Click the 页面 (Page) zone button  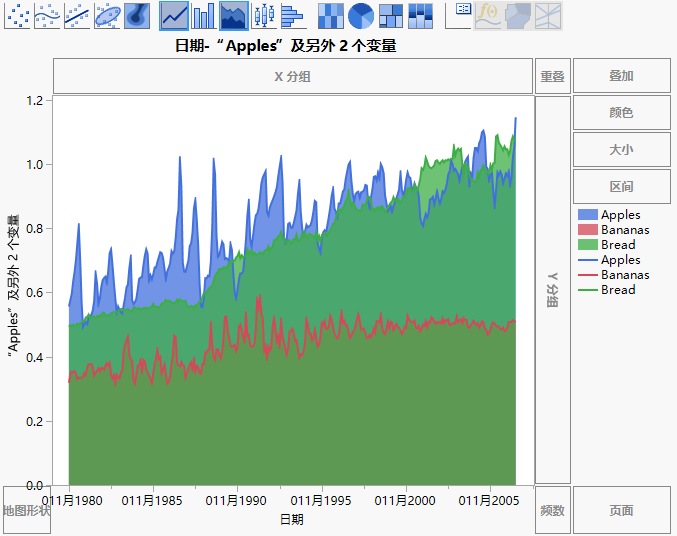(621, 510)
